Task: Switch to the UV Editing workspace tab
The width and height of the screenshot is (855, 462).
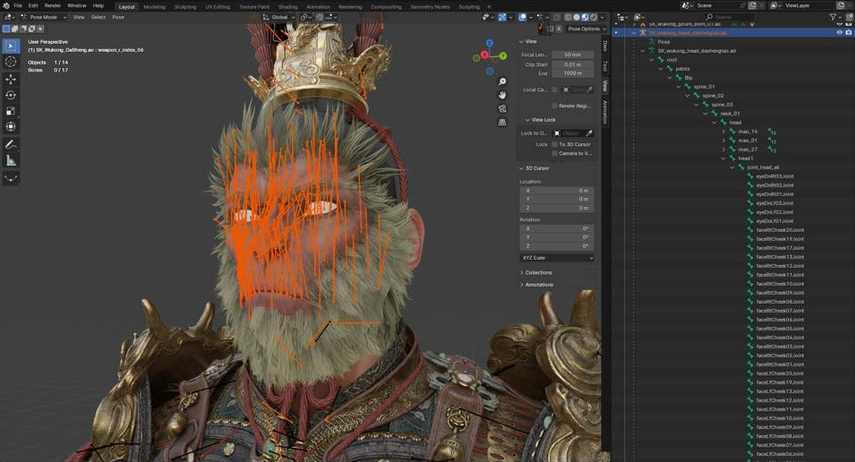Action: pos(218,7)
